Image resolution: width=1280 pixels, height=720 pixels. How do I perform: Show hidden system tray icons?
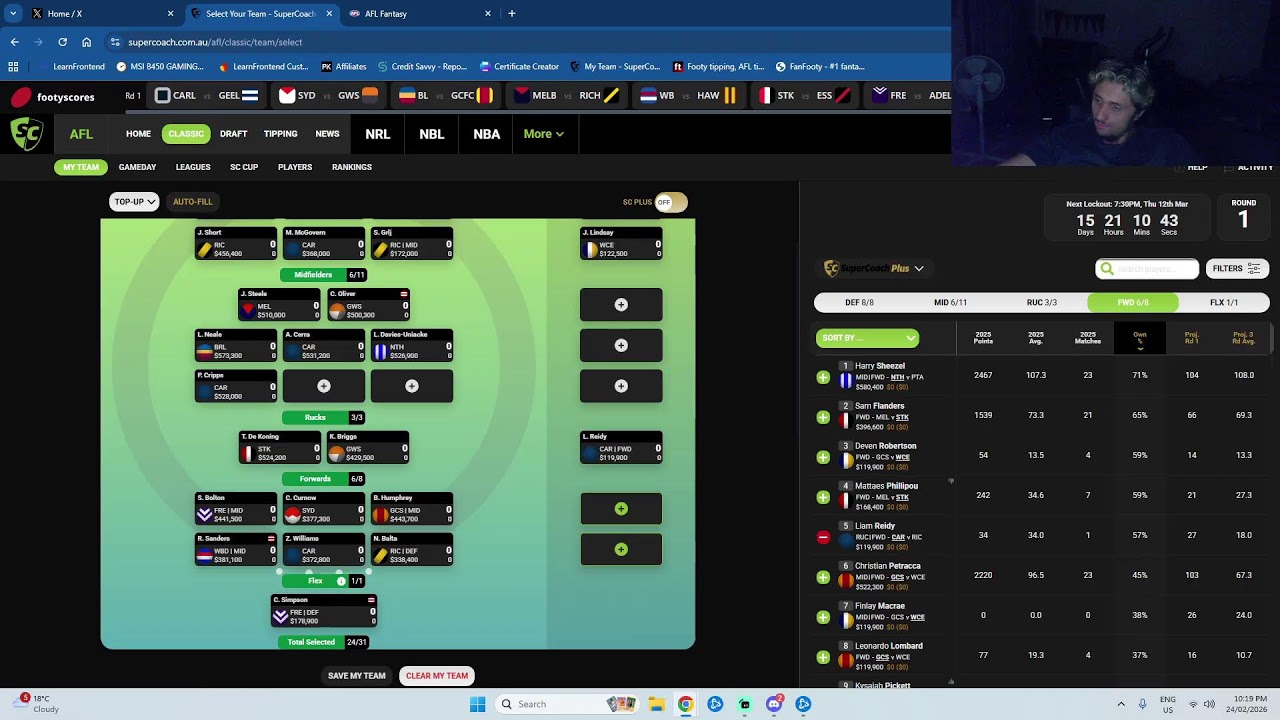coord(1120,704)
